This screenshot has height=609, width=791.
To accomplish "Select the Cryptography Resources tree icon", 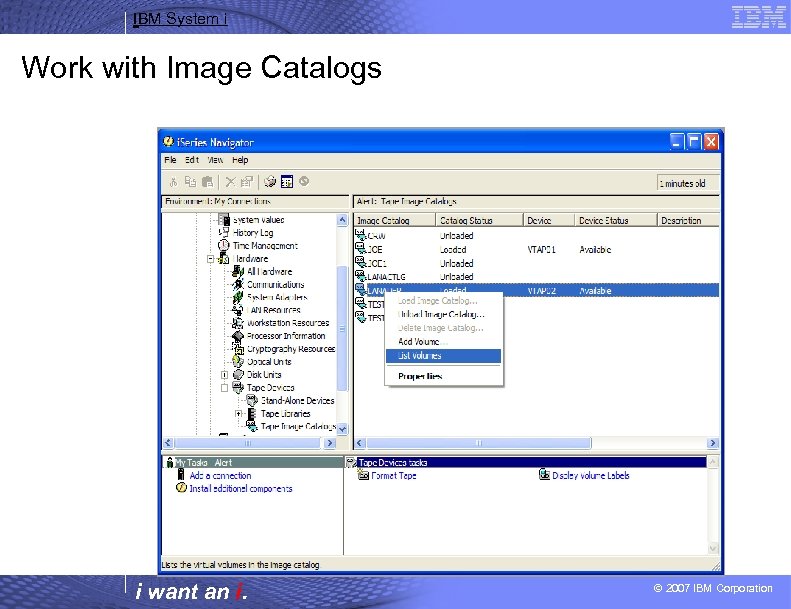I will point(238,349).
